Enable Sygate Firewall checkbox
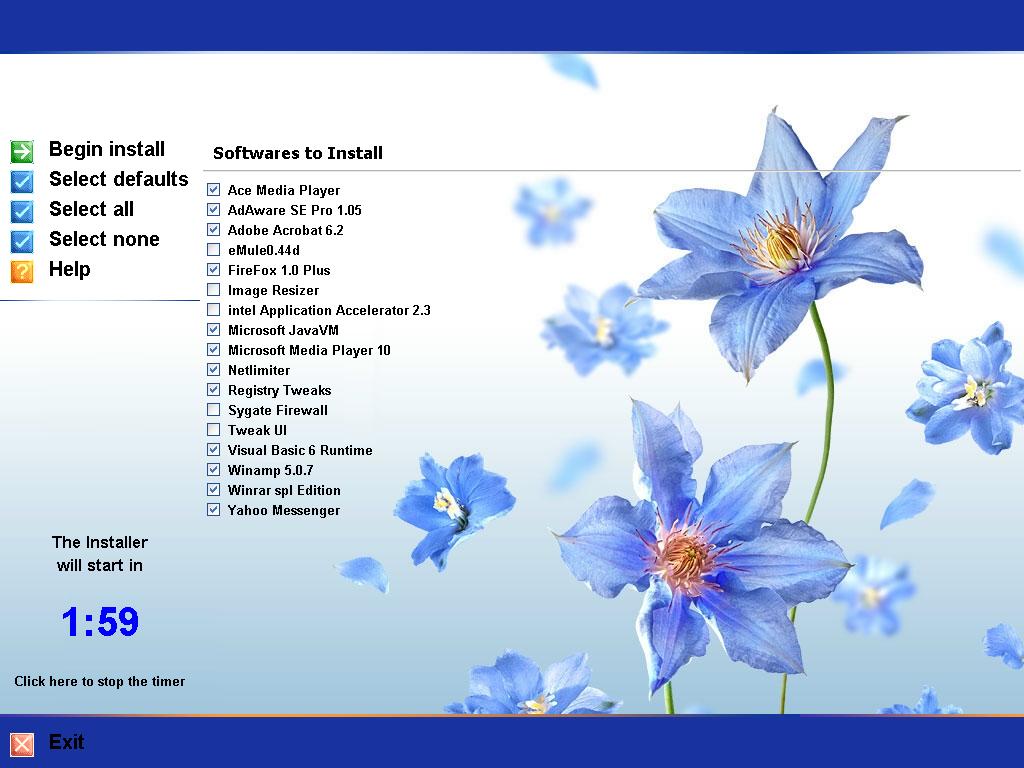 pyautogui.click(x=214, y=409)
